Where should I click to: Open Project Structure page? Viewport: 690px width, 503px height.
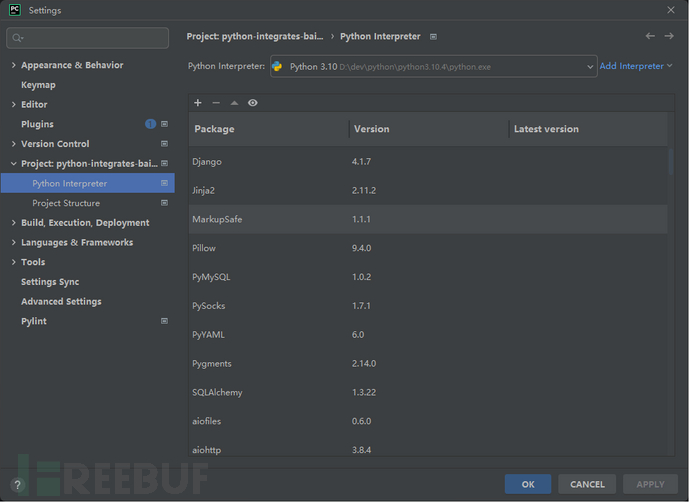pyautogui.click(x=66, y=203)
